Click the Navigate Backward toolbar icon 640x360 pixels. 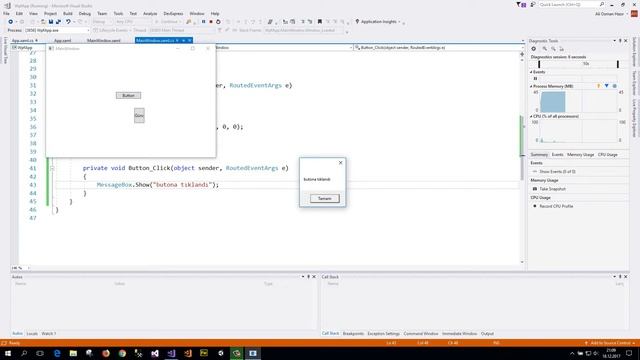11,22
